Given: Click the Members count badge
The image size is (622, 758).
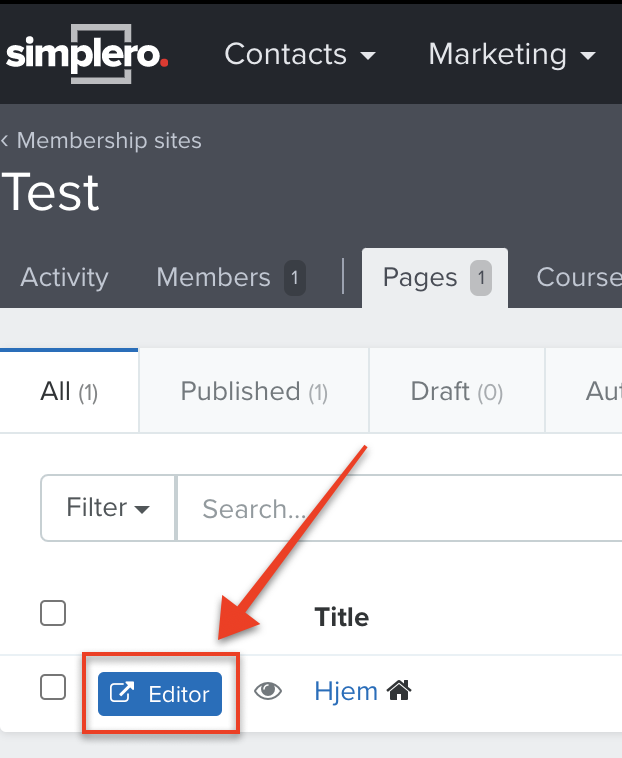Looking at the screenshot, I should click(x=294, y=278).
